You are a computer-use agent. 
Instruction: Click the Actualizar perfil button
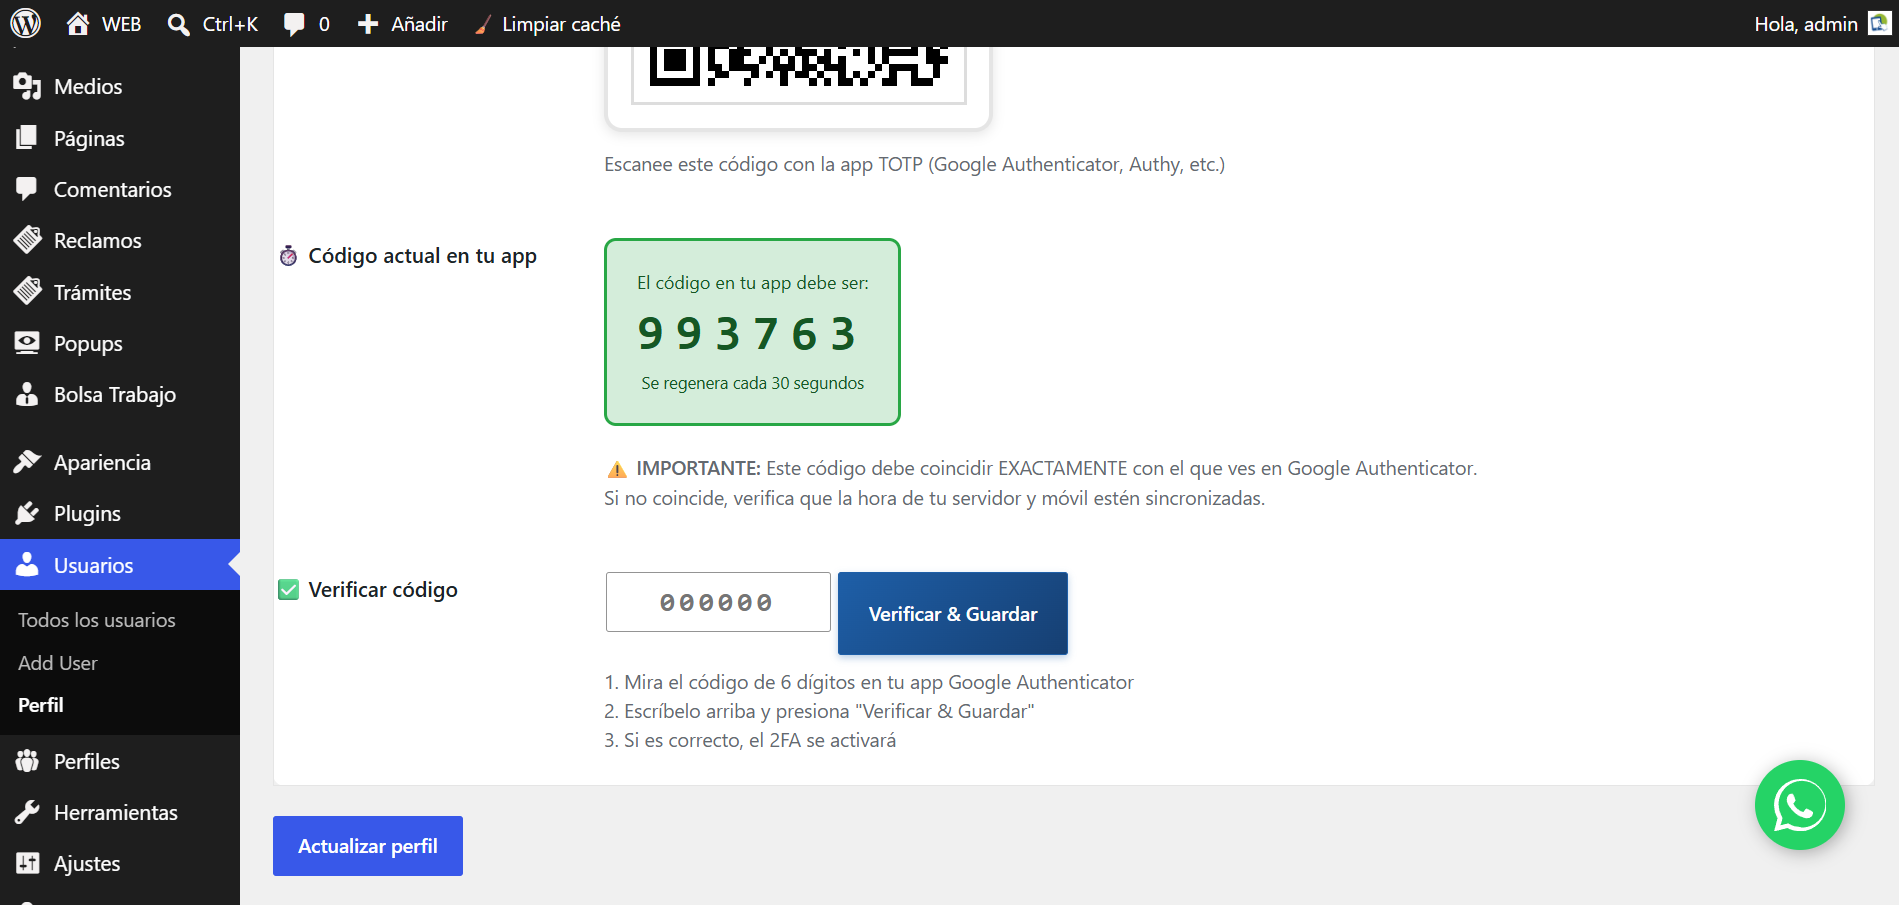point(368,846)
